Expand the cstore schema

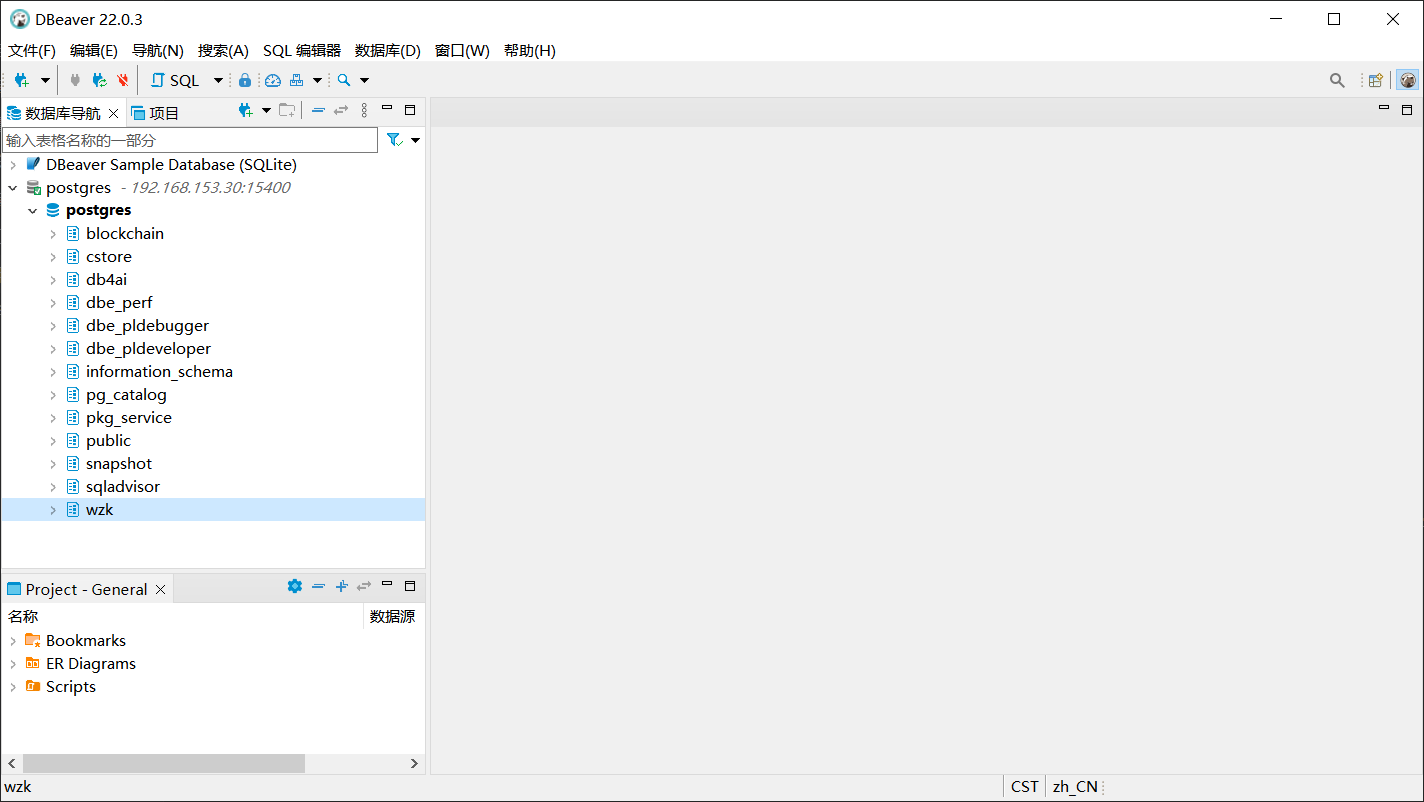pos(53,257)
